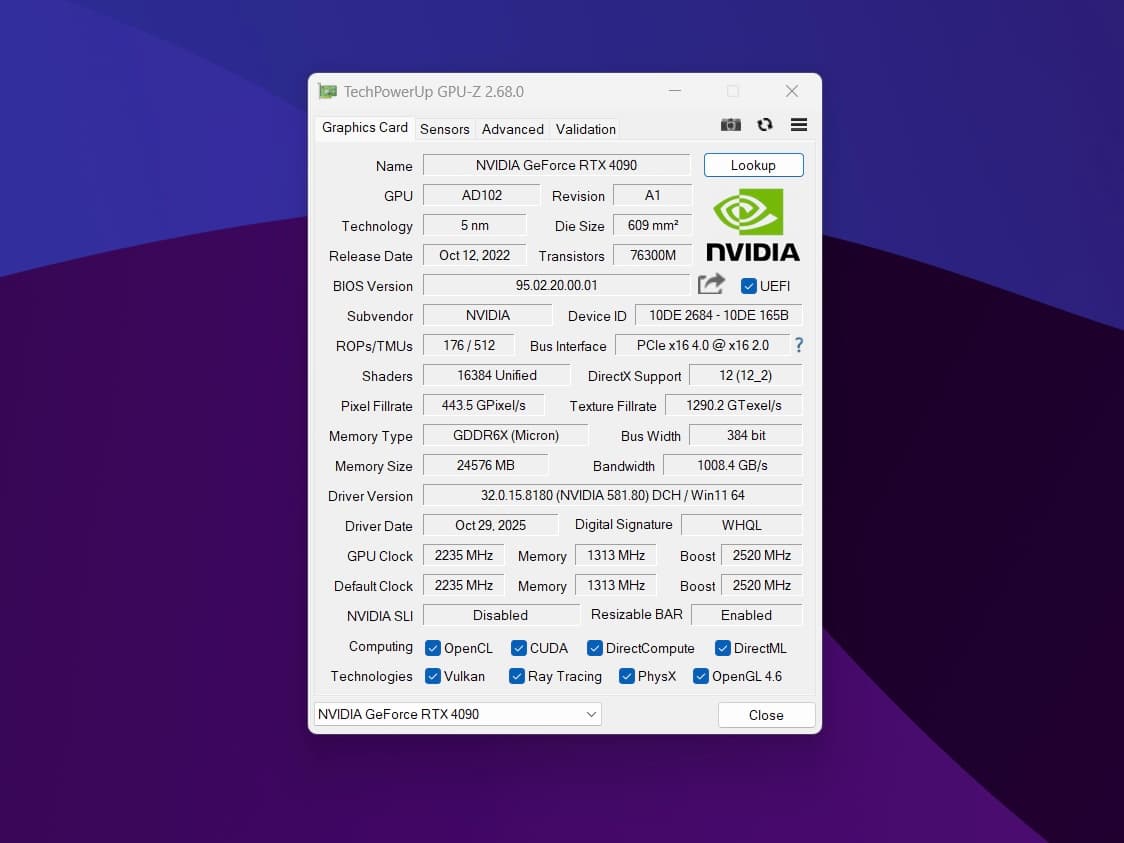Screen dimensions: 1124x843
Task: Click the Subvendor field NVIDIA
Action: [x=487, y=315]
